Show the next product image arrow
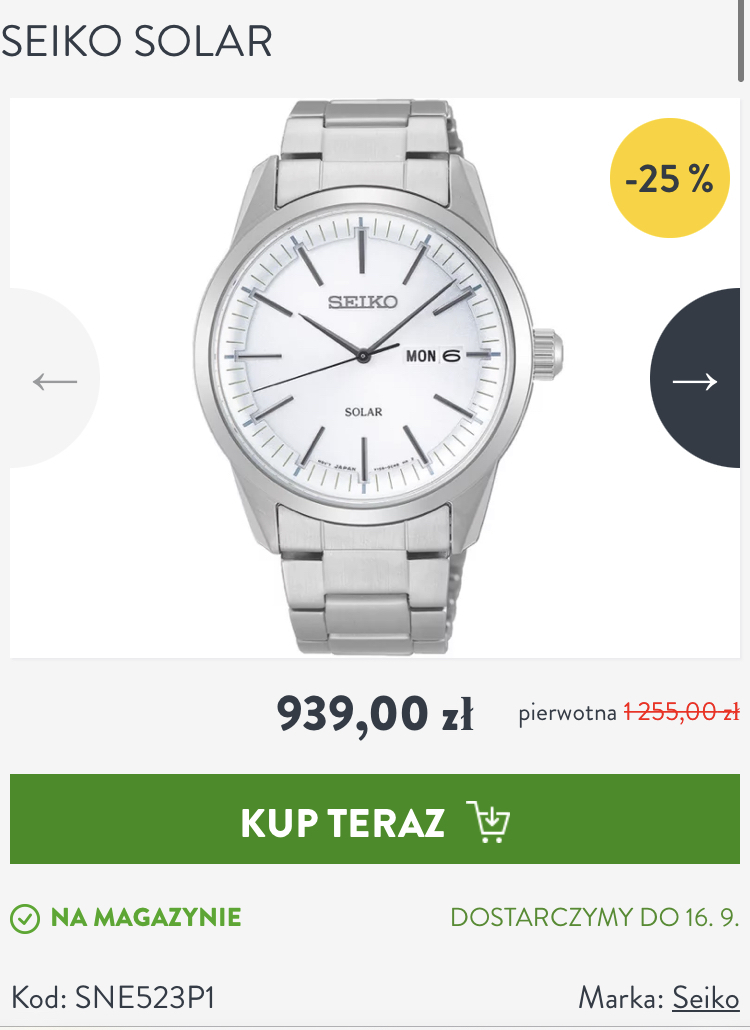This screenshot has height=1030, width=750. pyautogui.click(x=695, y=379)
